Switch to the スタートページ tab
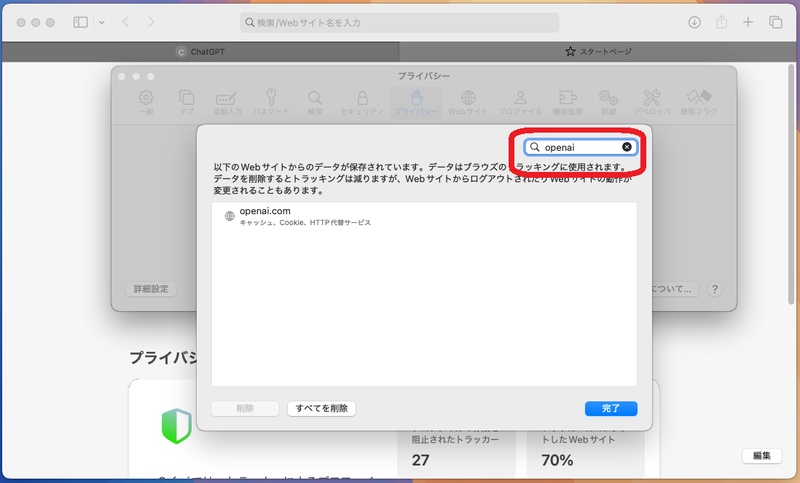The width and height of the screenshot is (800, 483). [598, 52]
